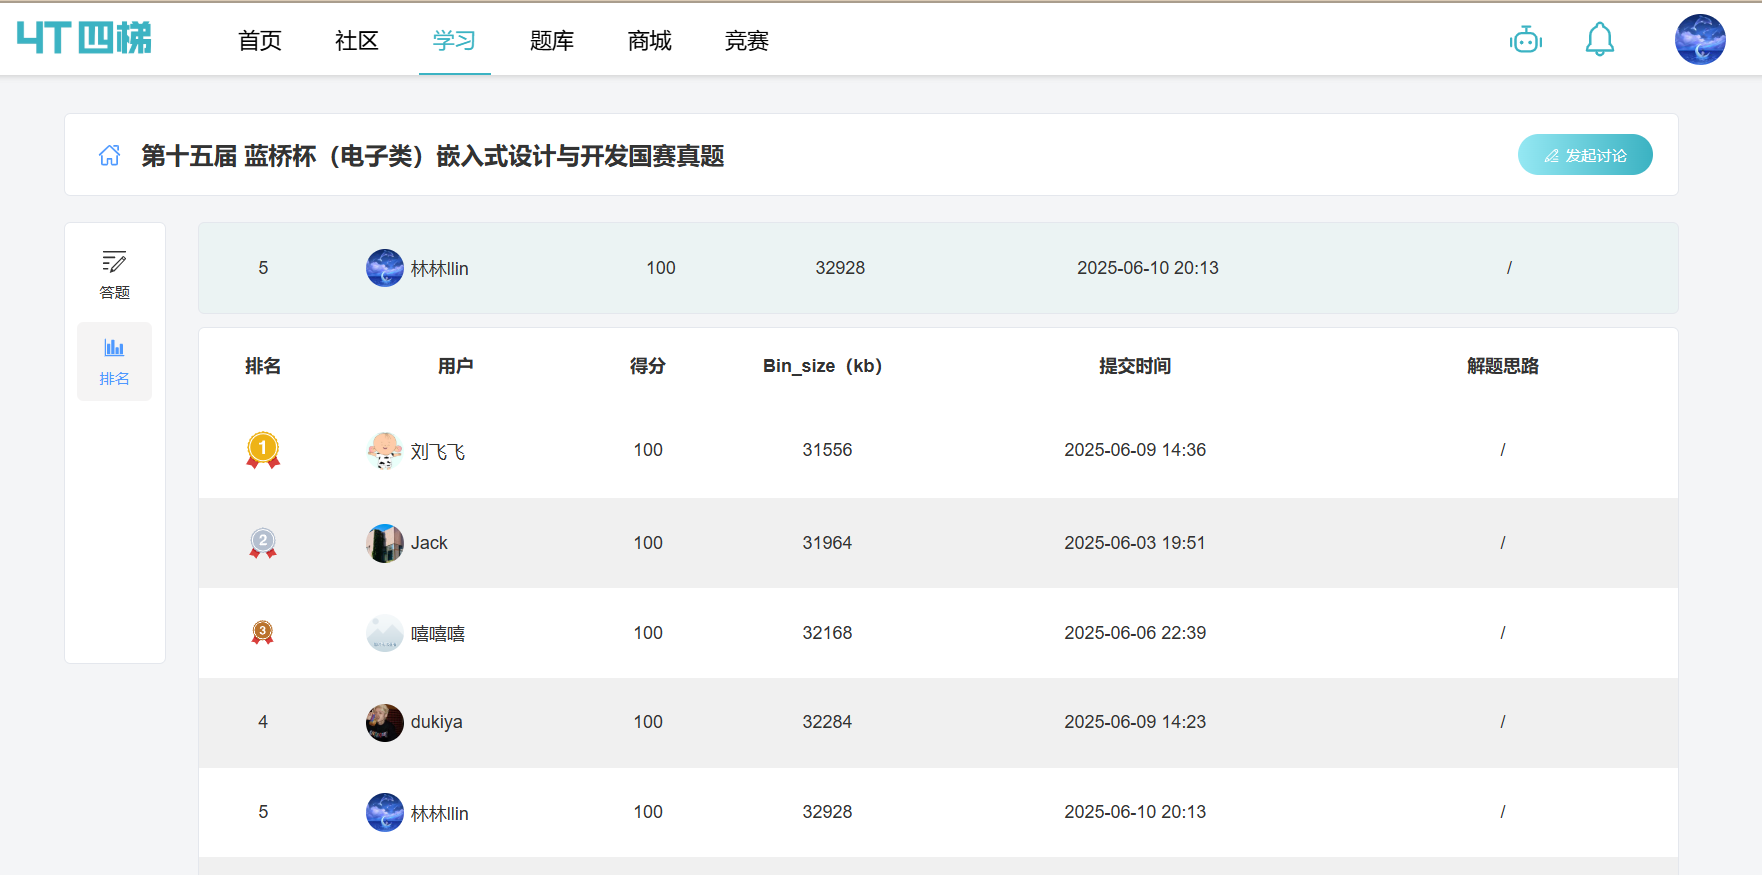
Task: Click submission time 2025-06-06 22:39
Action: pyautogui.click(x=1135, y=633)
